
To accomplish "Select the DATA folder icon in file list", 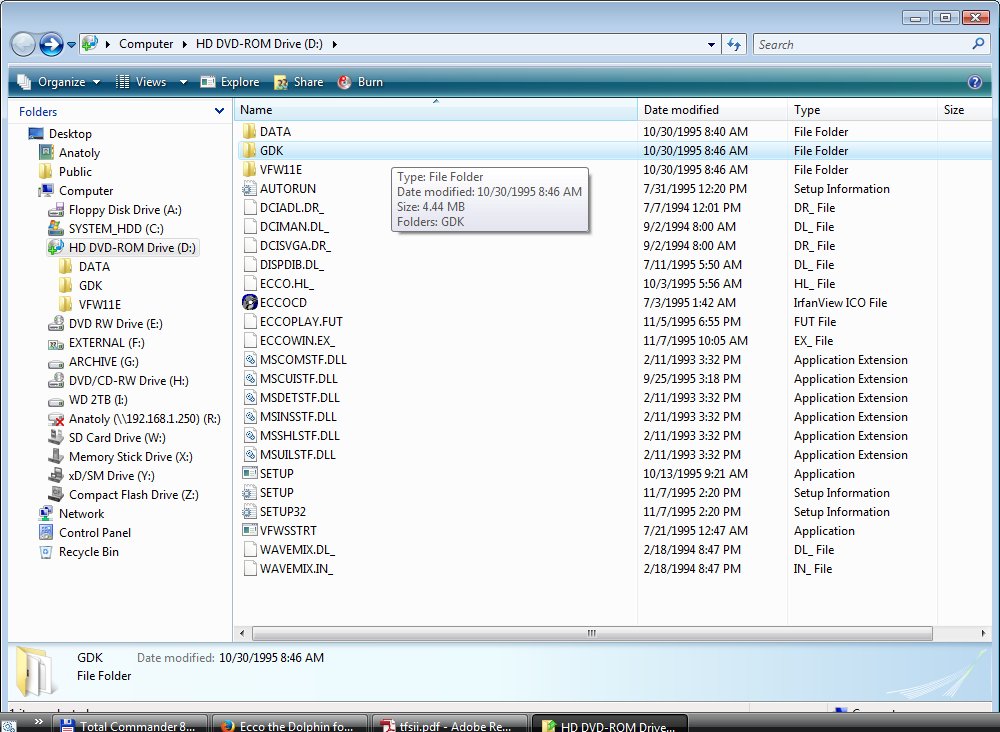I will 249,132.
